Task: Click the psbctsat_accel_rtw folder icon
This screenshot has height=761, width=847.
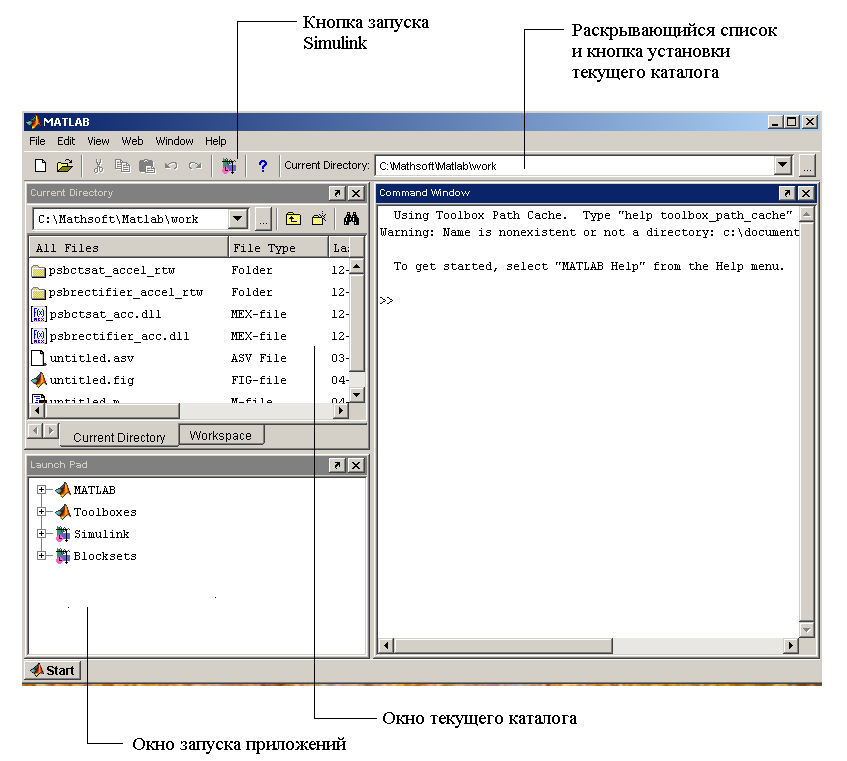Action: [38, 271]
